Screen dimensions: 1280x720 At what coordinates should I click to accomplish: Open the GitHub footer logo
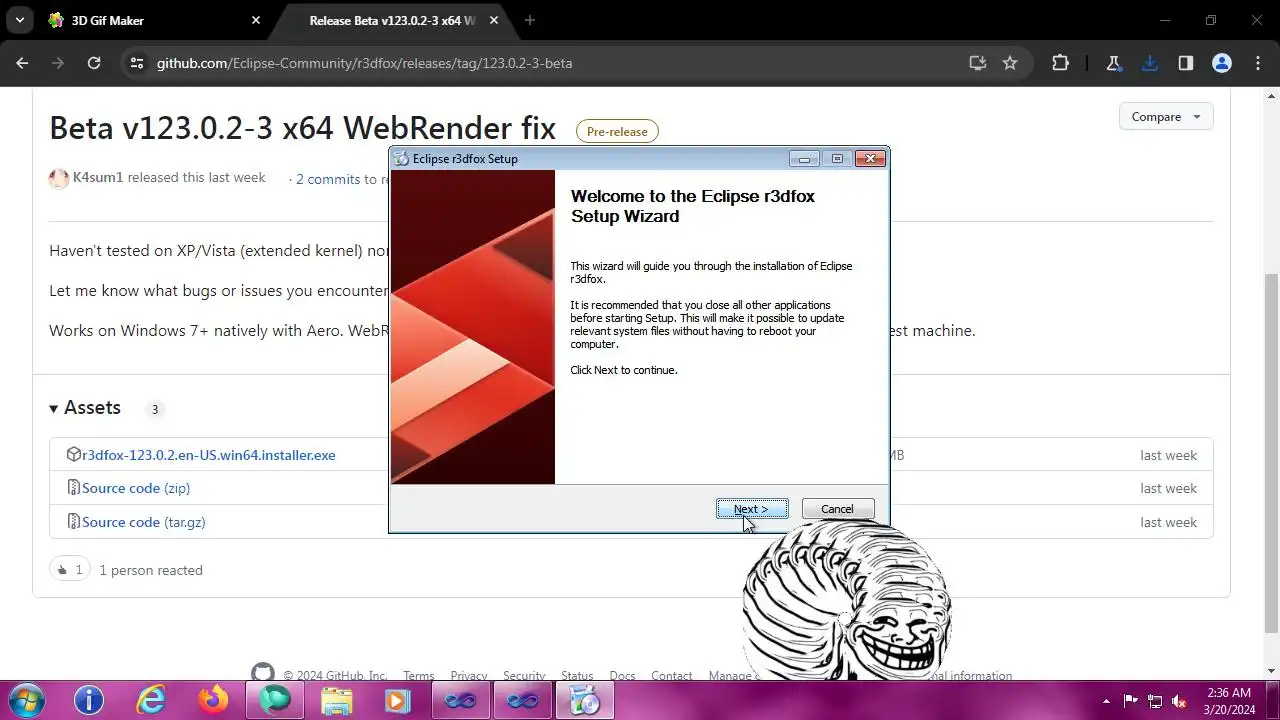pyautogui.click(x=262, y=674)
